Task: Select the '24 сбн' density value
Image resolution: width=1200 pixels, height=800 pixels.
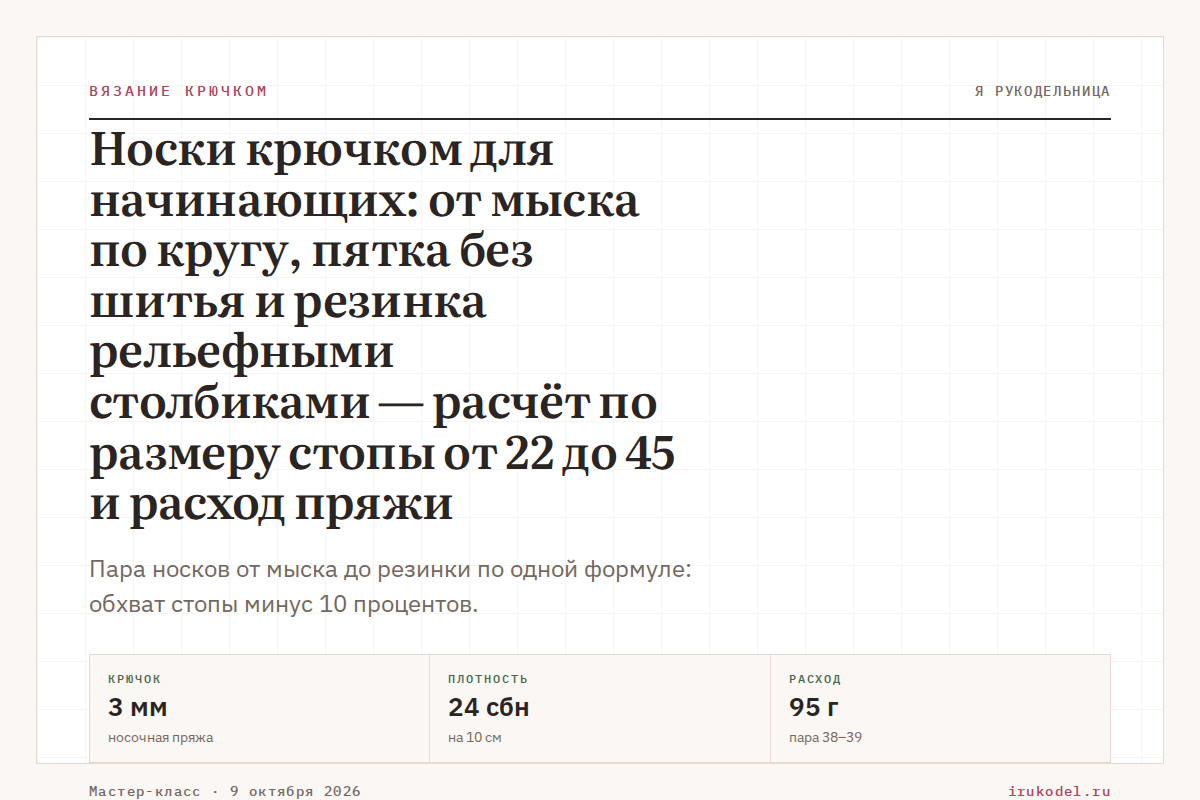Action: tap(489, 708)
